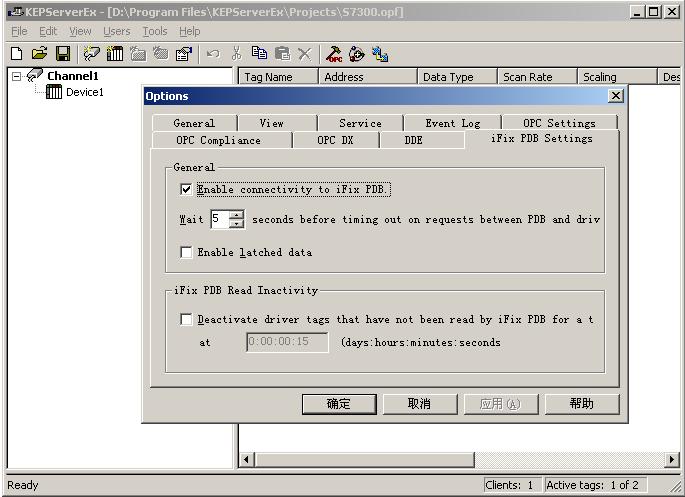The height and width of the screenshot is (497, 685).
Task: Click the greyed New Tag Group icon
Action: tap(138, 54)
